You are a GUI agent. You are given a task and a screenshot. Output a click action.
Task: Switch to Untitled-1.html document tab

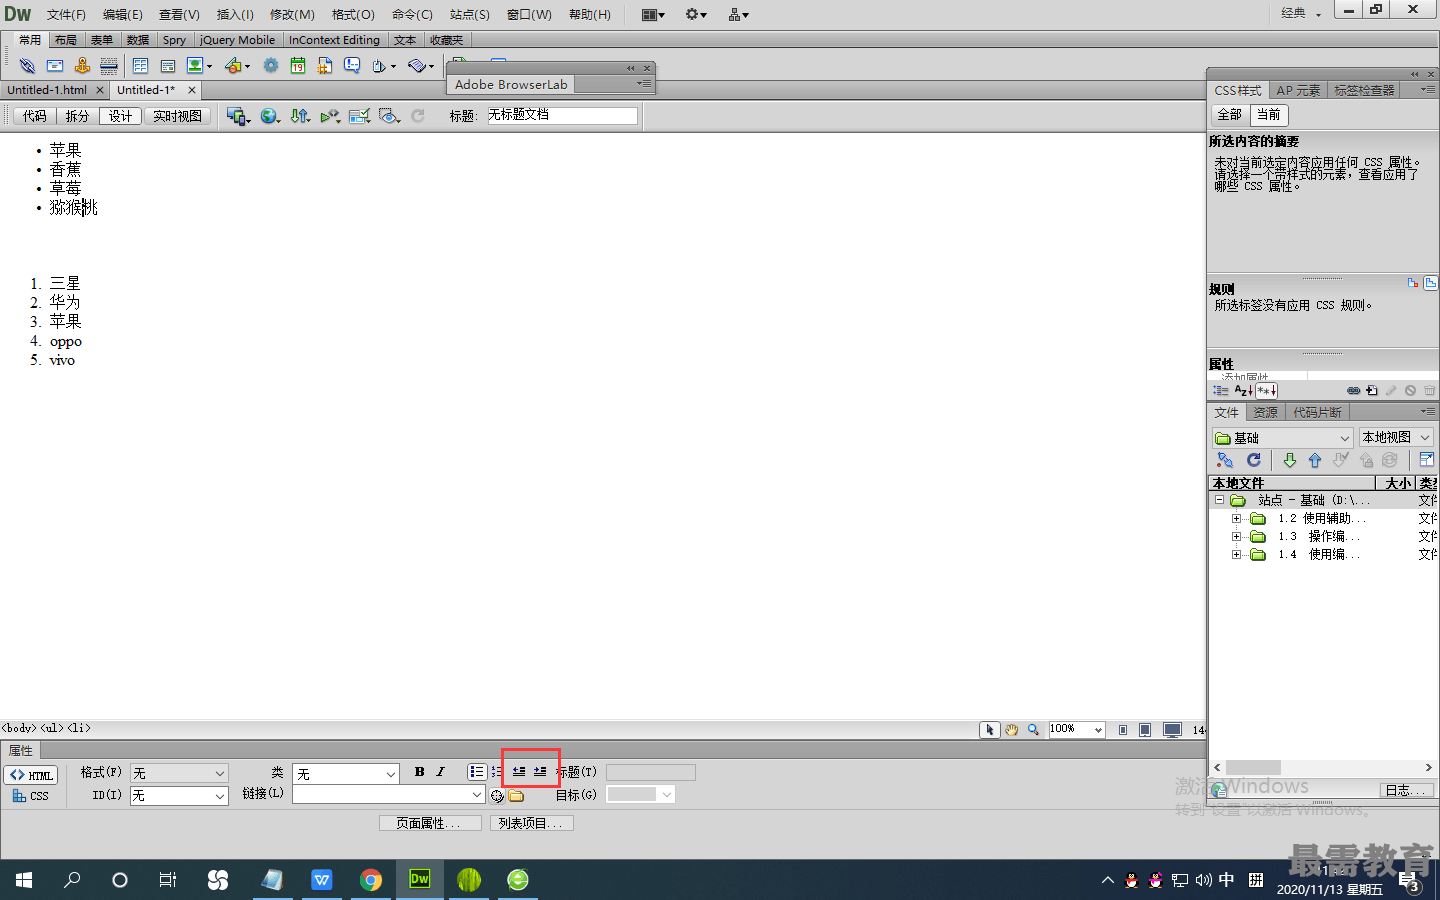pos(47,90)
